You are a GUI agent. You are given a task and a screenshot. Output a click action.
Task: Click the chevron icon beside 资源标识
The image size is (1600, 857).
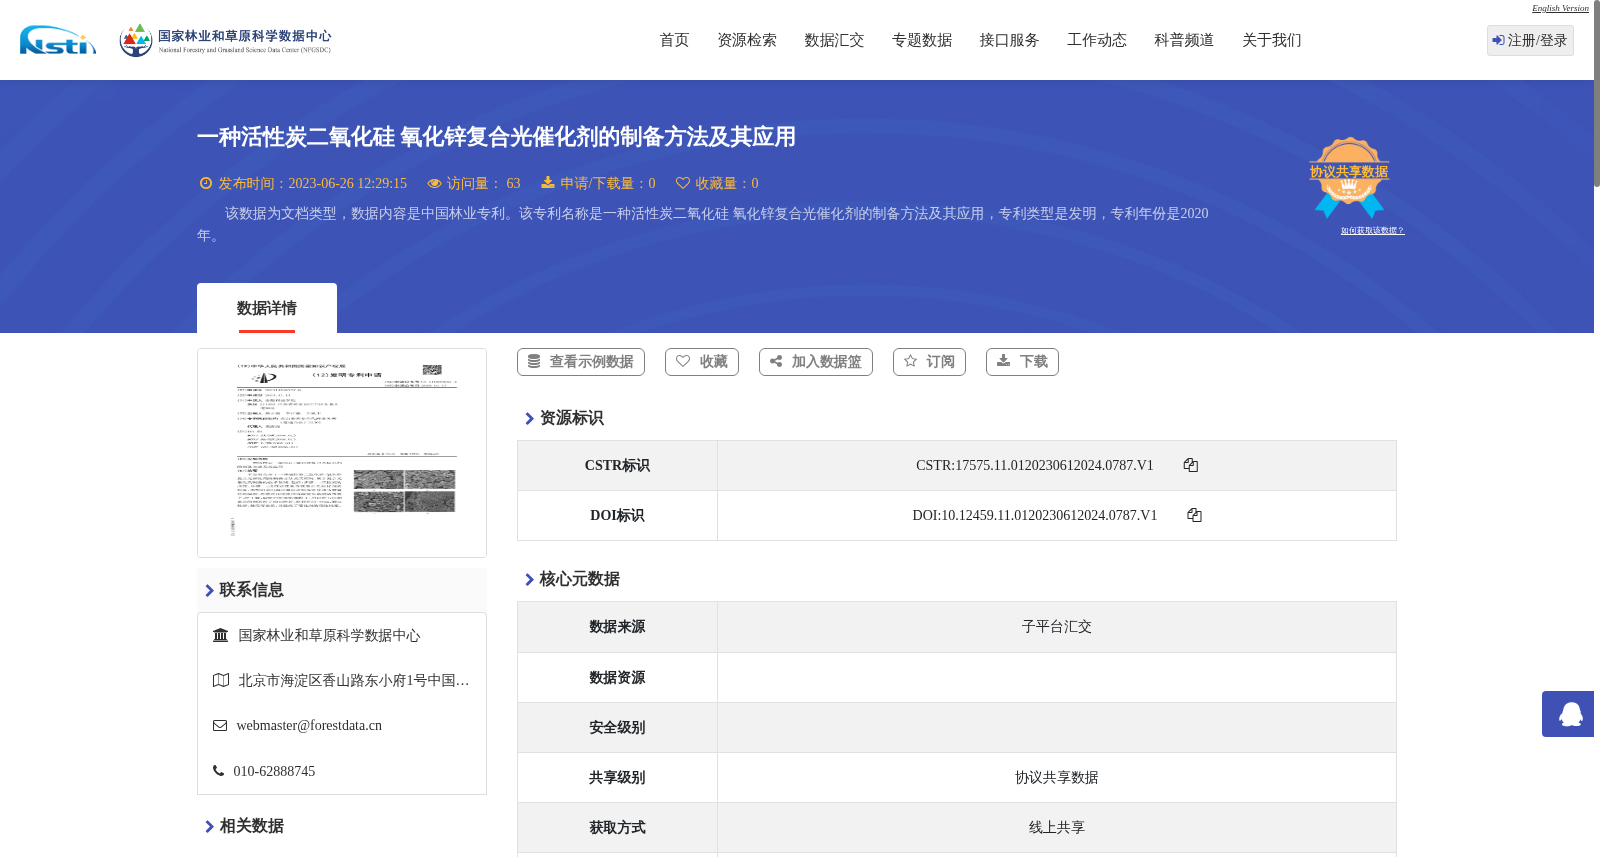point(529,419)
